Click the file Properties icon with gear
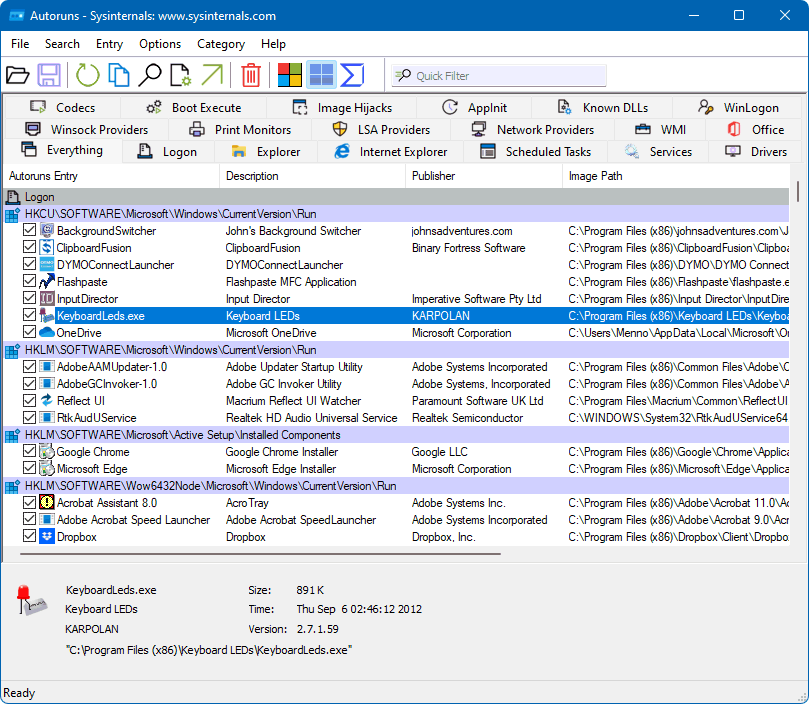Screen dimensions: 809x704 point(181,75)
